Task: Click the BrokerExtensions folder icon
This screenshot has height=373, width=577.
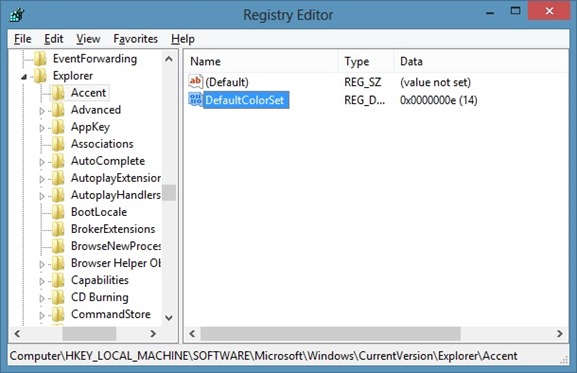Action: [58, 229]
